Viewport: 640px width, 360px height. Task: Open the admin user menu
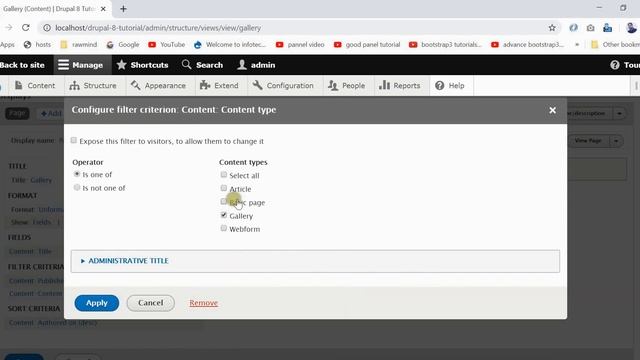[256, 65]
